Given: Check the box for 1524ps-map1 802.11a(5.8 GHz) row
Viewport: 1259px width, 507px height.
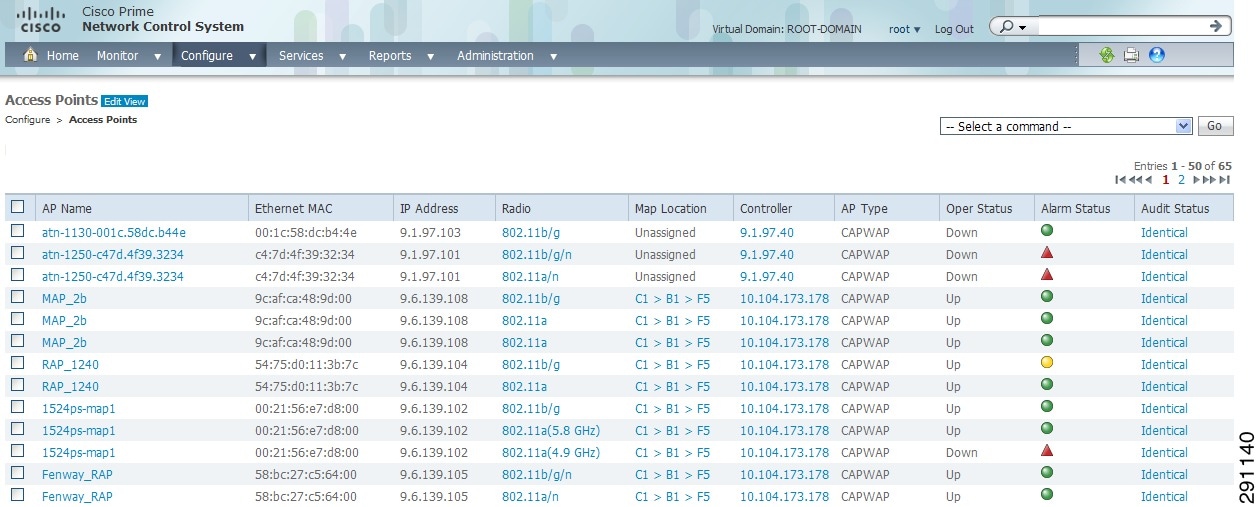Looking at the screenshot, I should [x=17, y=429].
